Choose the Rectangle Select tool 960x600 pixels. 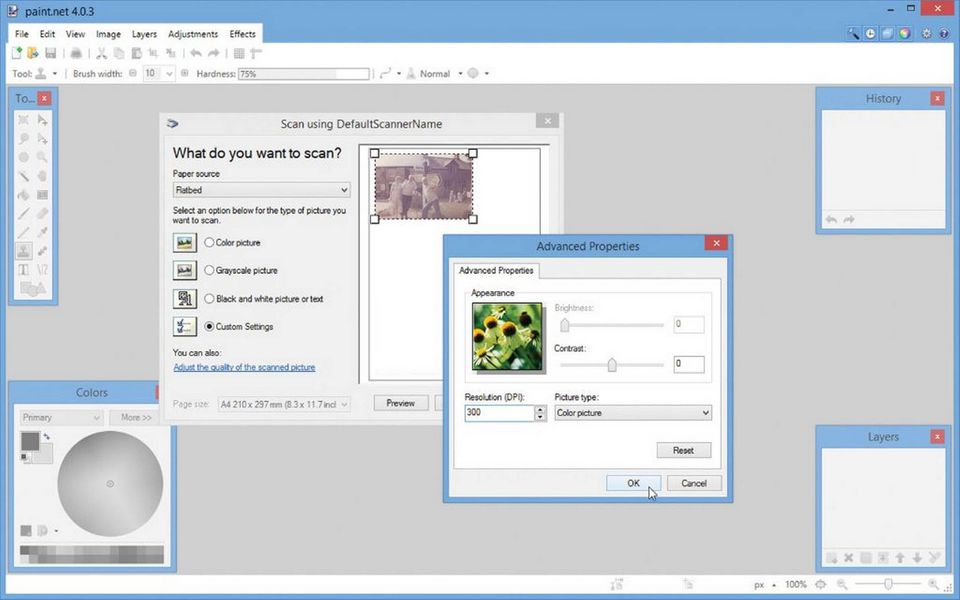[x=24, y=120]
